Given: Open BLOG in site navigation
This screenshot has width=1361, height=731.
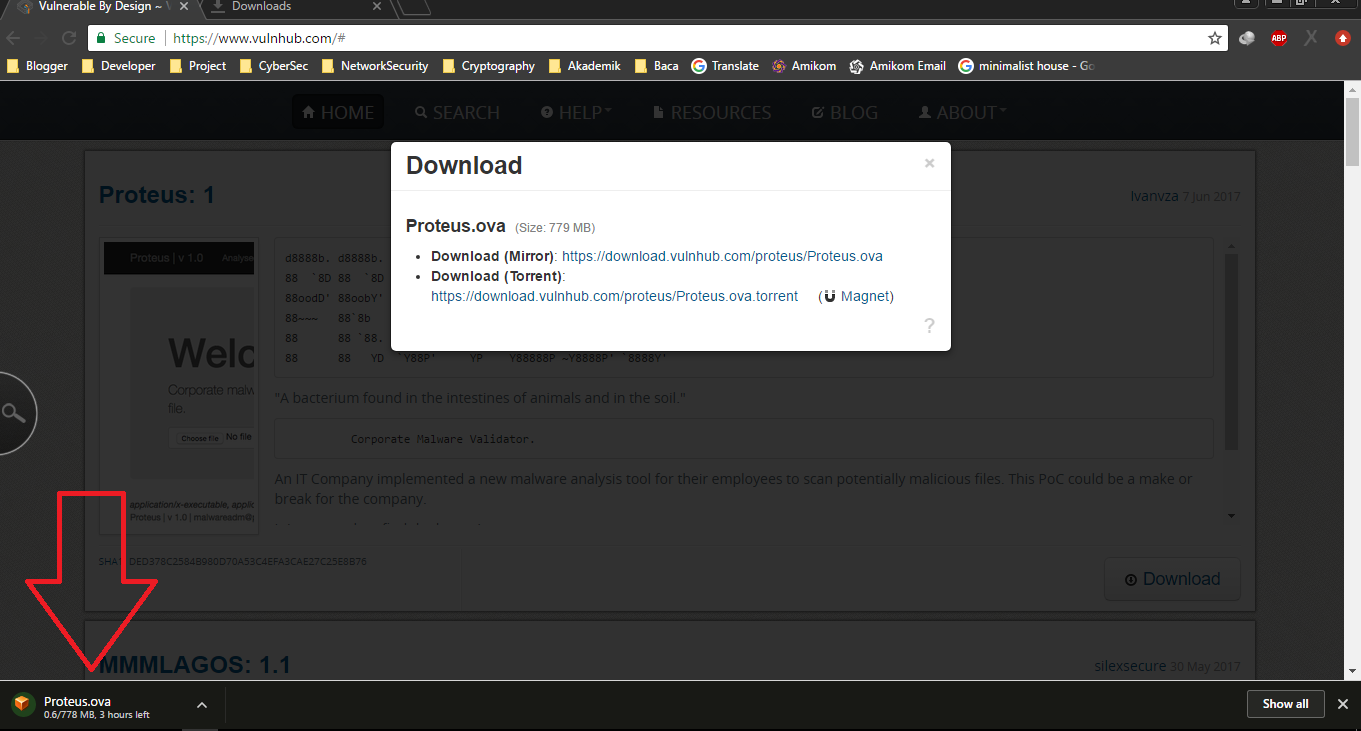Looking at the screenshot, I should (x=844, y=112).
